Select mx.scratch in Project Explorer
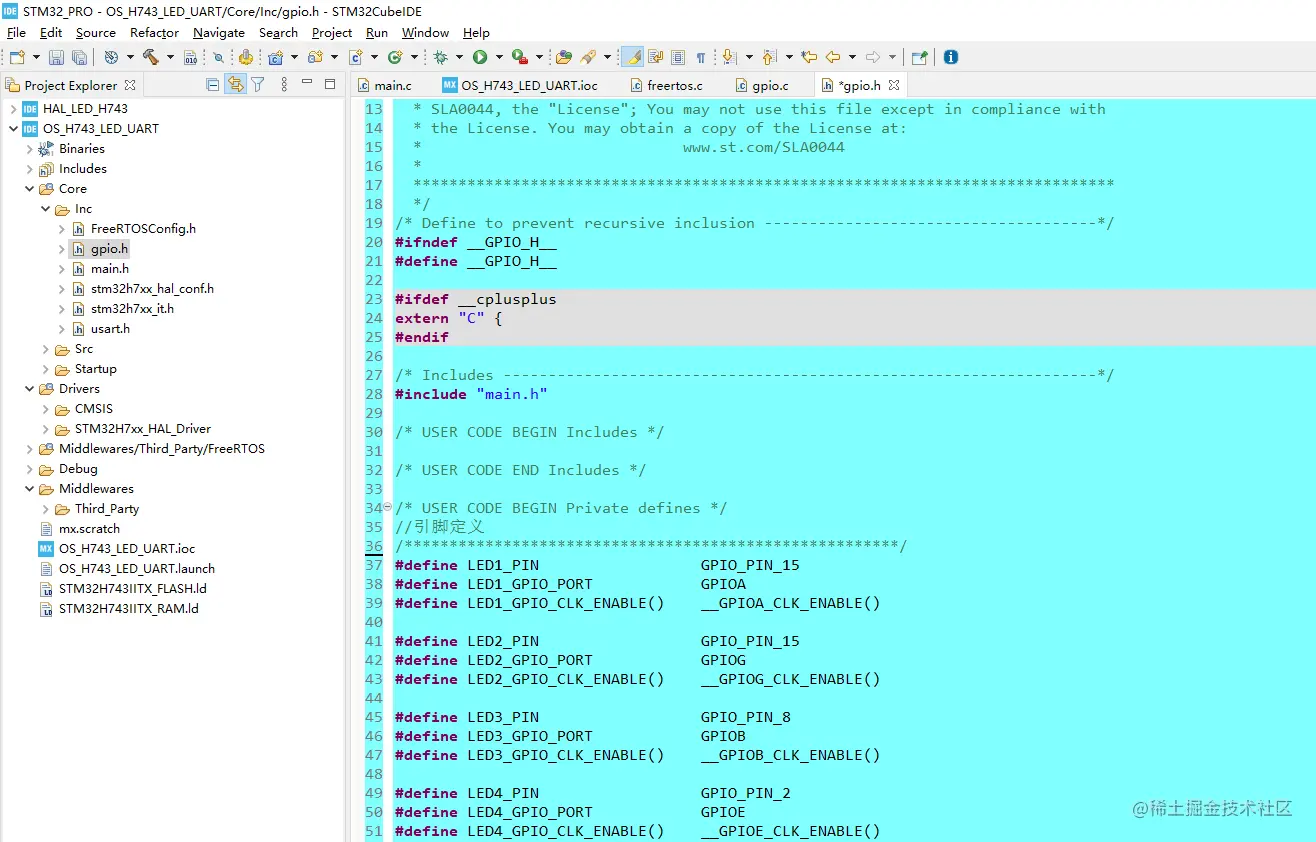Viewport: 1316px width, 842px height. 89,529
